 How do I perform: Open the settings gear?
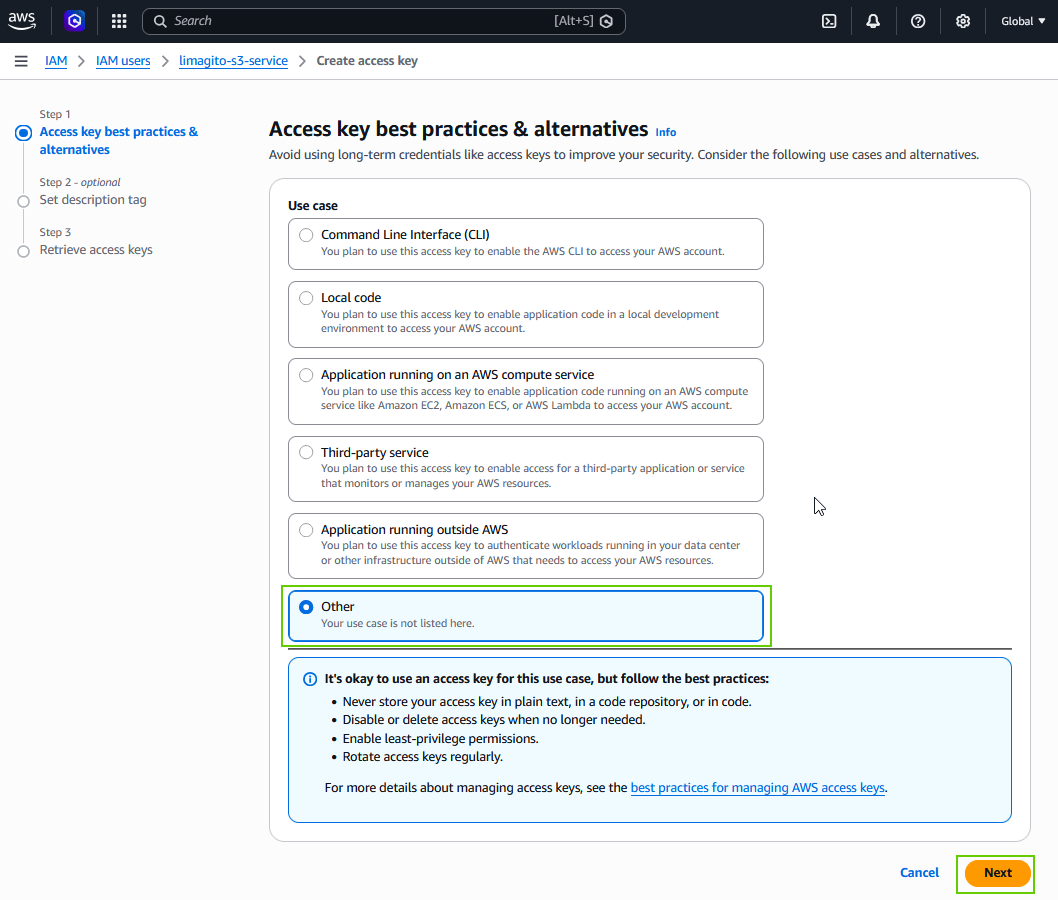point(963,21)
